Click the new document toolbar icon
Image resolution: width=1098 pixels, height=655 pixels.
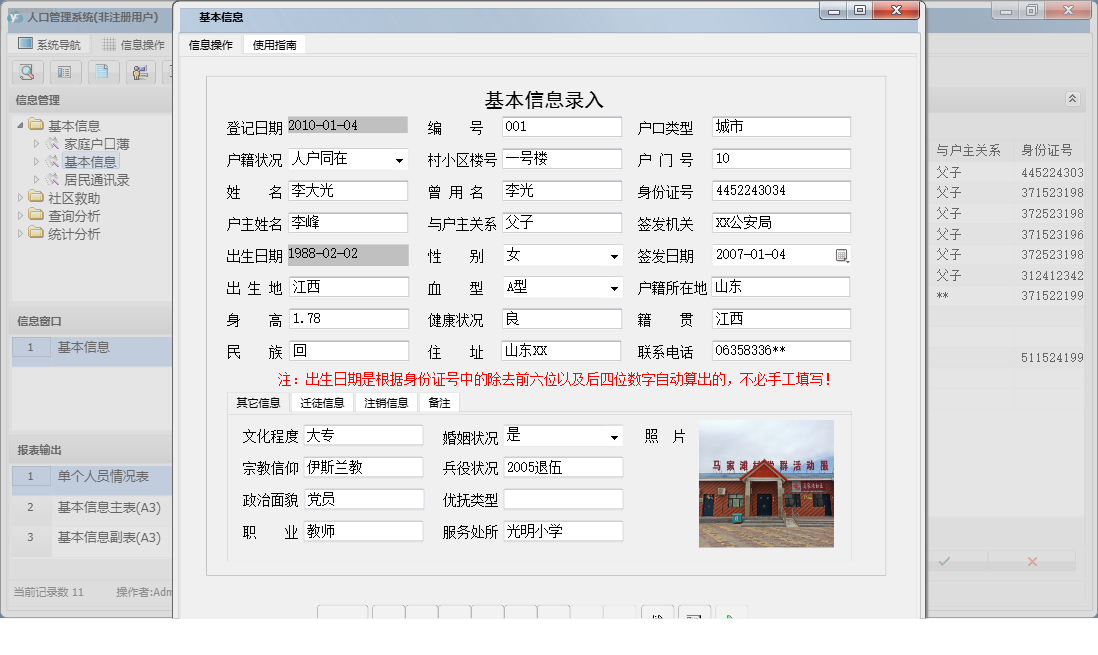(101, 72)
